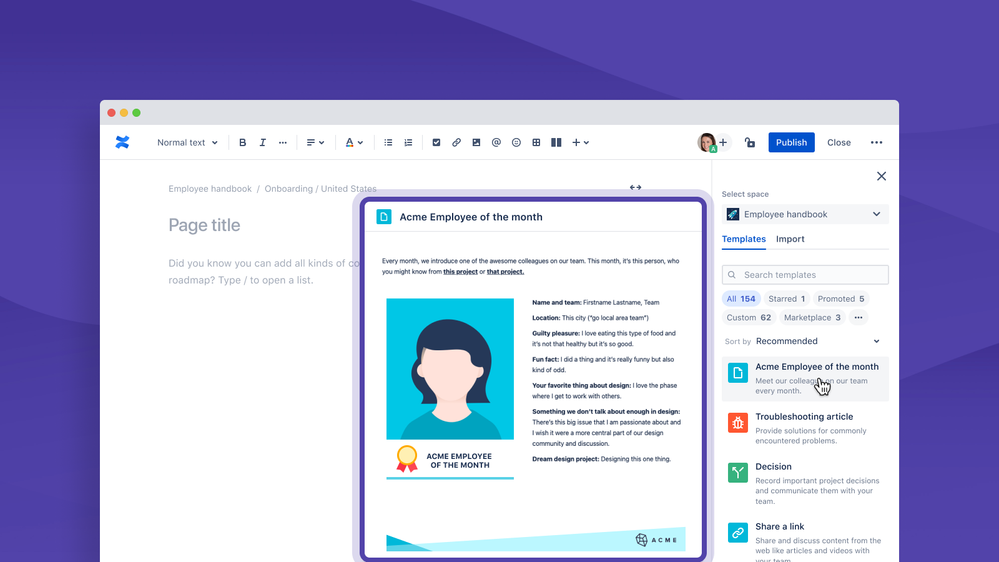Toggle bold formatting

point(242,143)
